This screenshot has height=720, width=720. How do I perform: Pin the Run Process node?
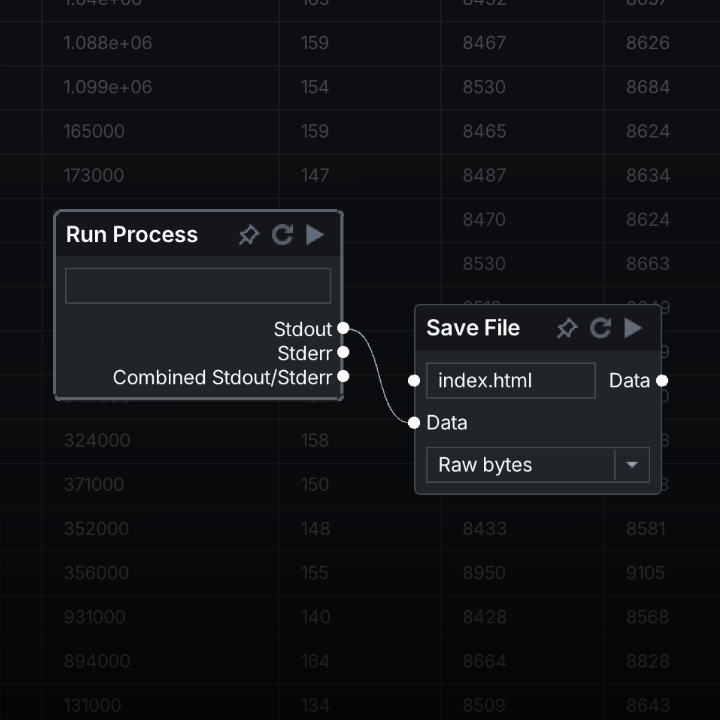[x=249, y=235]
